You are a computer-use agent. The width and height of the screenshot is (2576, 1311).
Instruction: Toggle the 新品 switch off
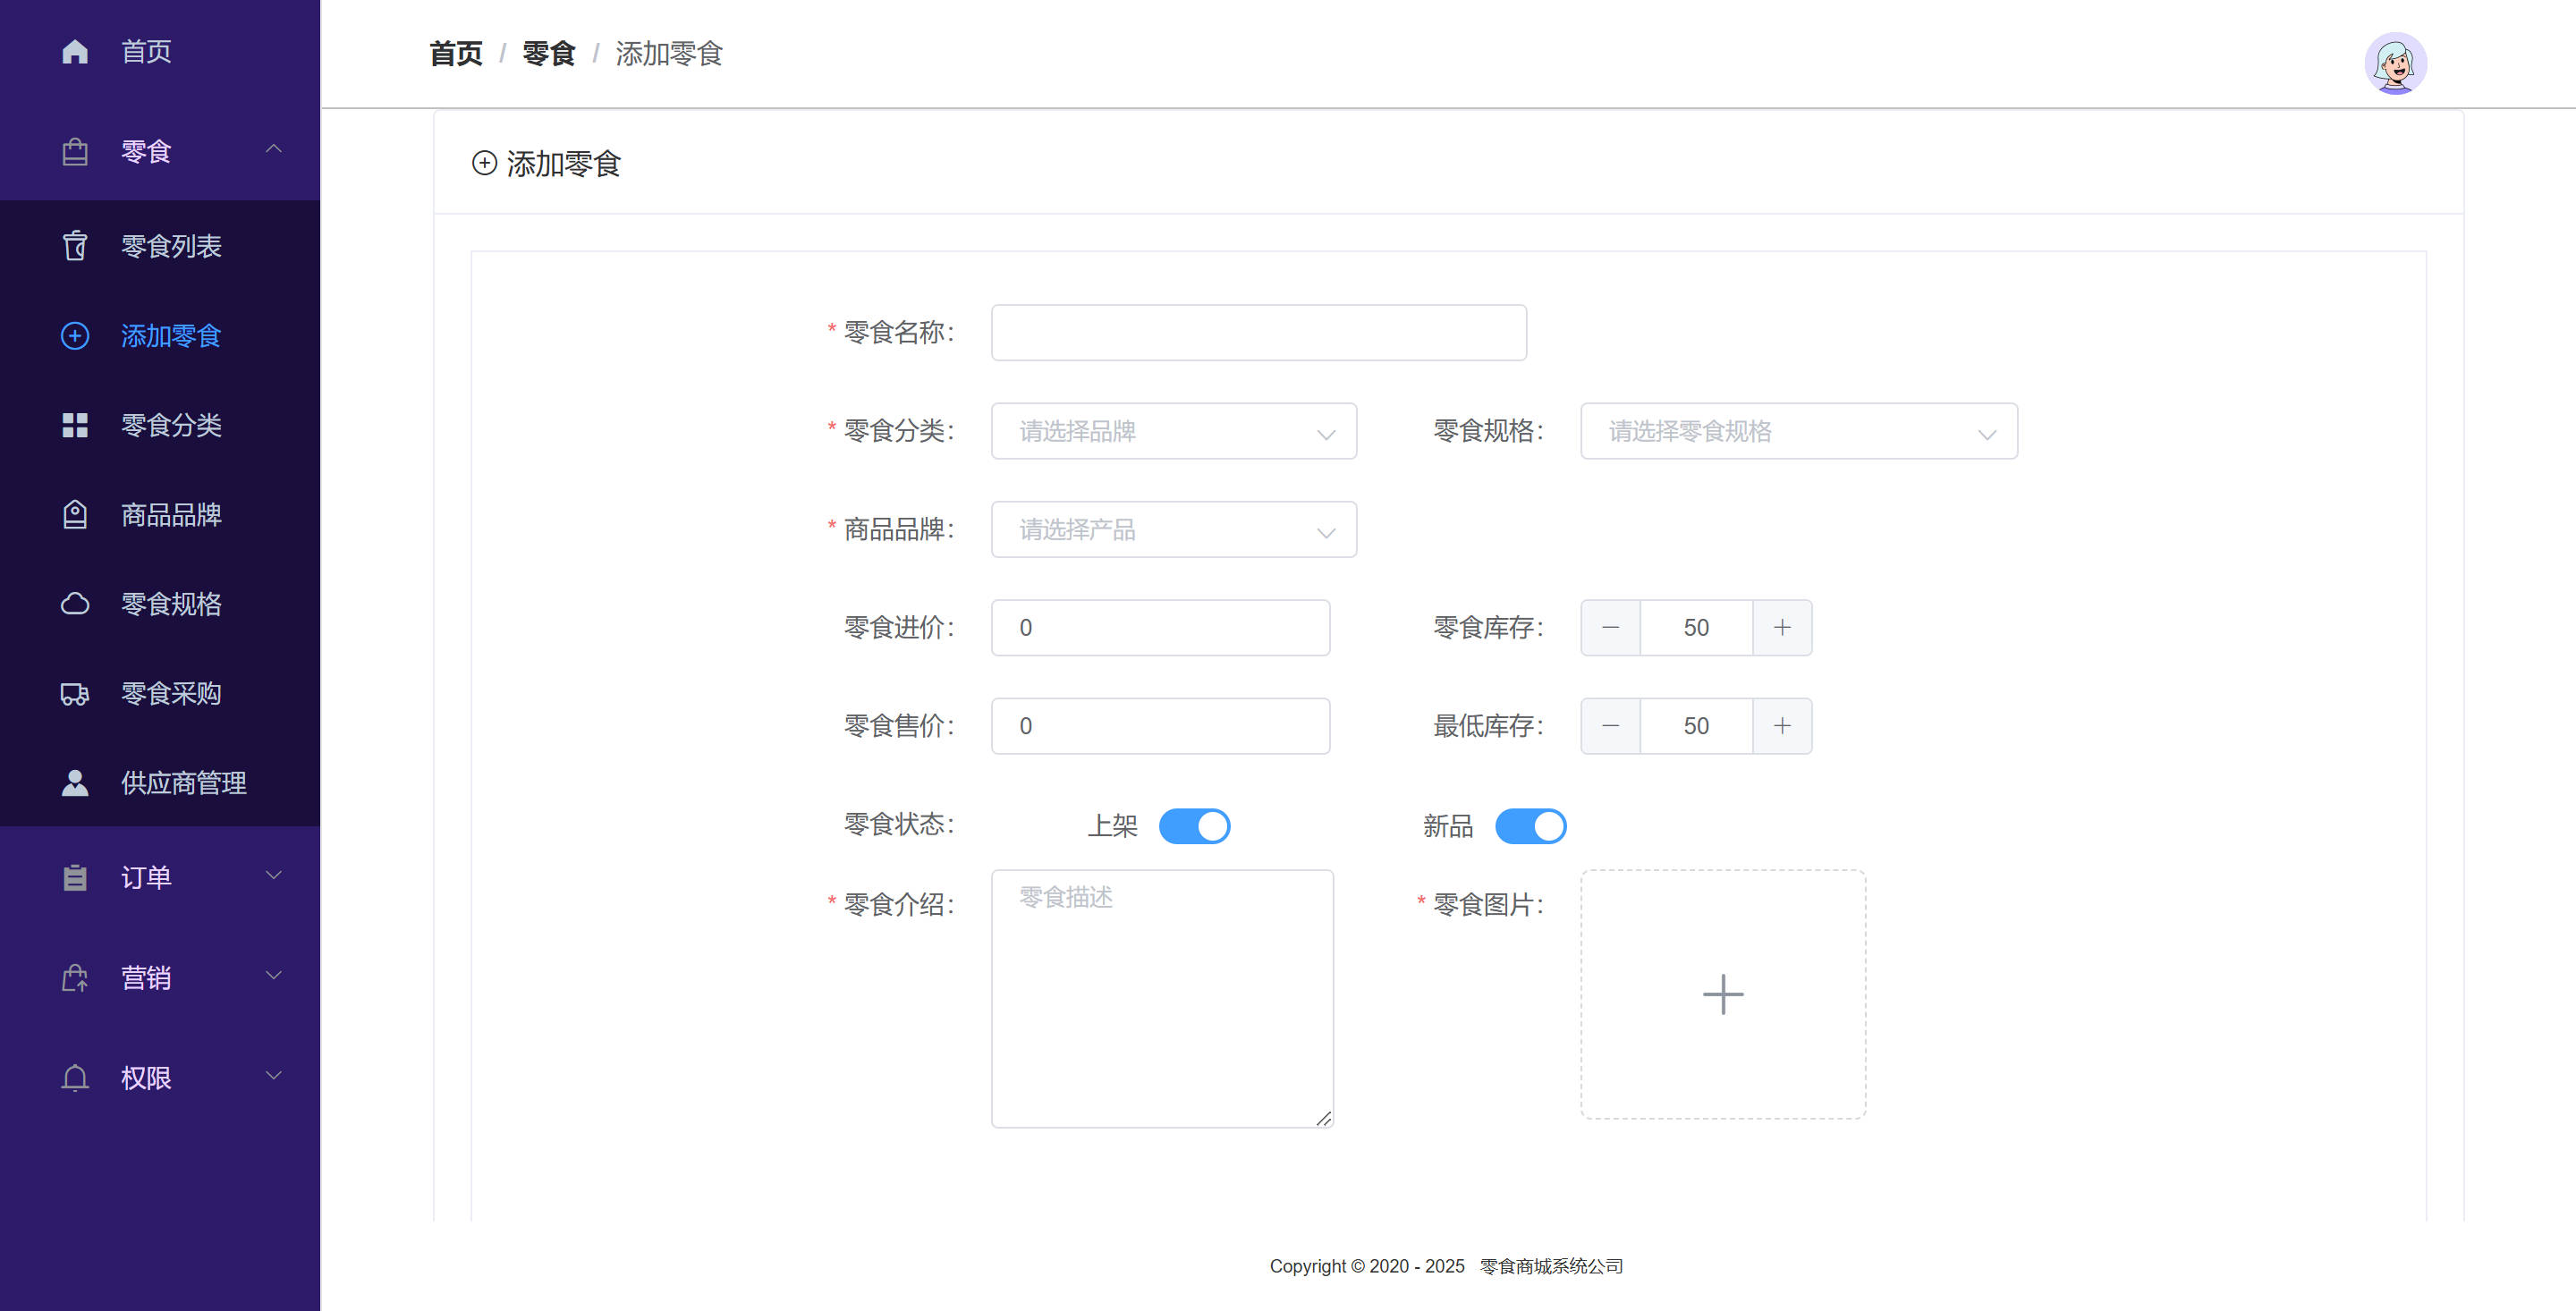(x=1530, y=827)
